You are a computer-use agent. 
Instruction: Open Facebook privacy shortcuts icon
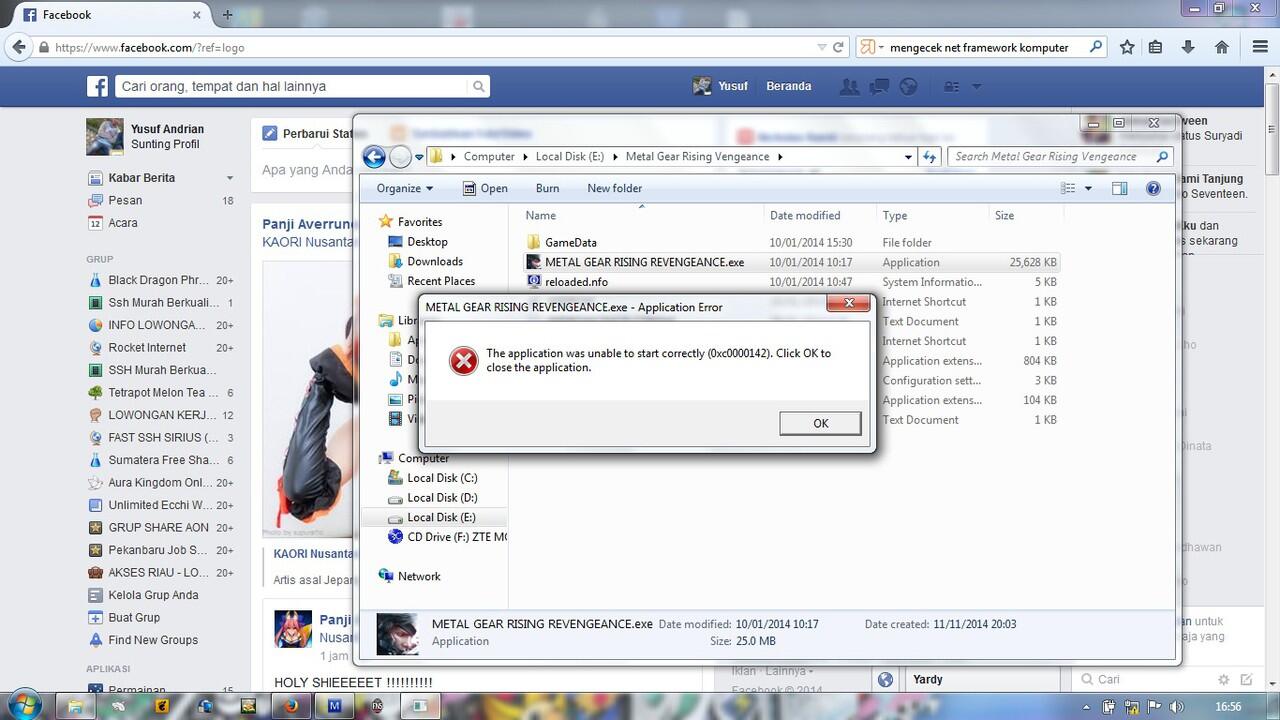[x=951, y=87]
